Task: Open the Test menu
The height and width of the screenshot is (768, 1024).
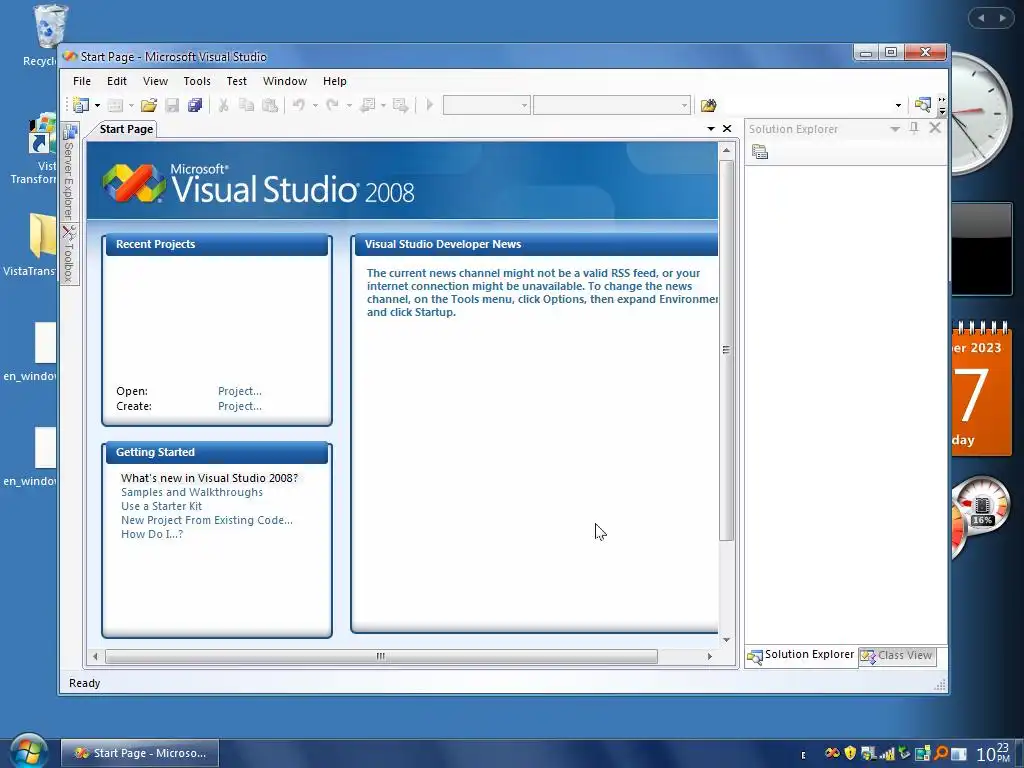Action: [236, 81]
